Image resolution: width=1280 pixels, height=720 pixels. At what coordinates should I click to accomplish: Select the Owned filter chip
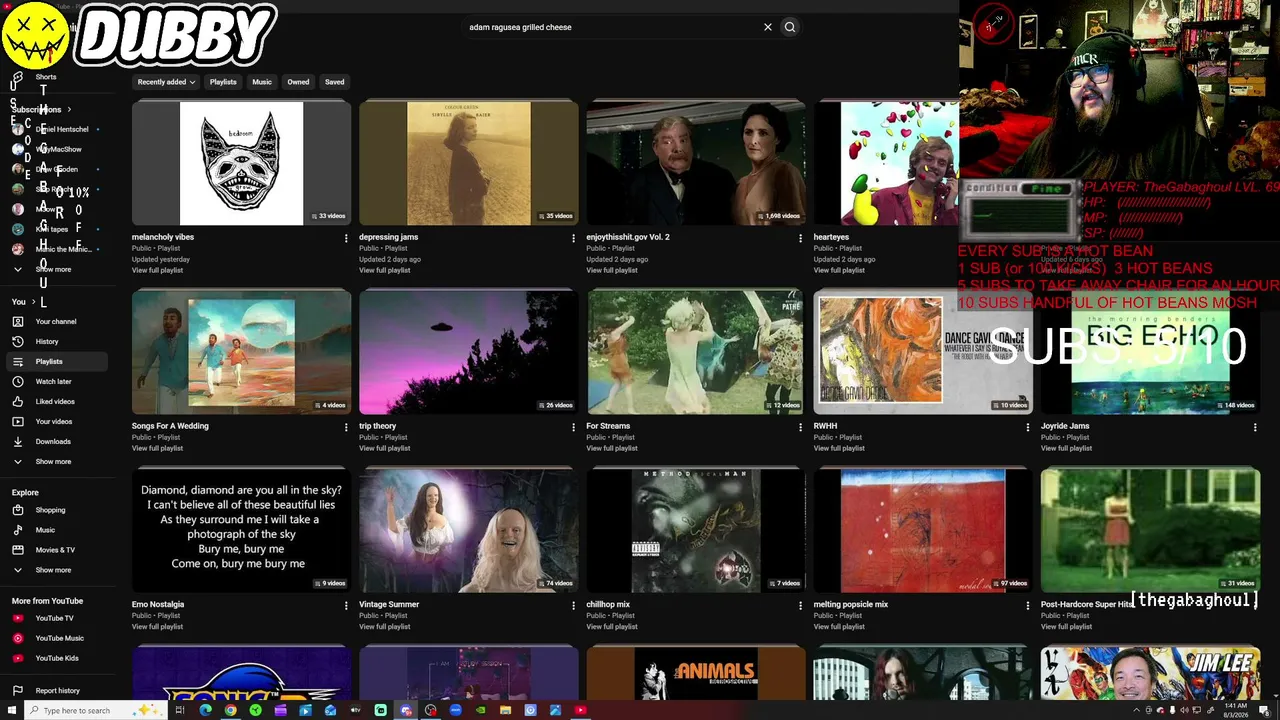point(298,82)
